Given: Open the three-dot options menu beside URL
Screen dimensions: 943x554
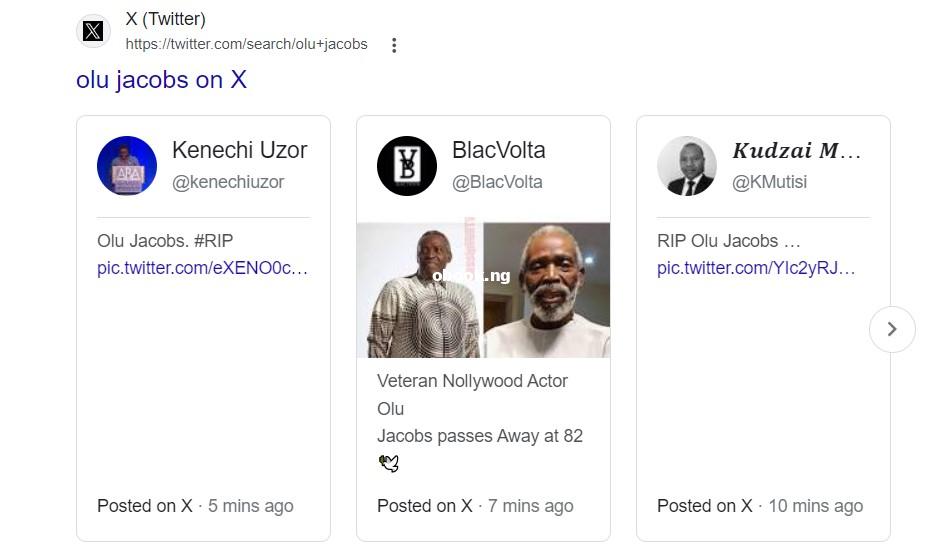Looking at the screenshot, I should 394,45.
